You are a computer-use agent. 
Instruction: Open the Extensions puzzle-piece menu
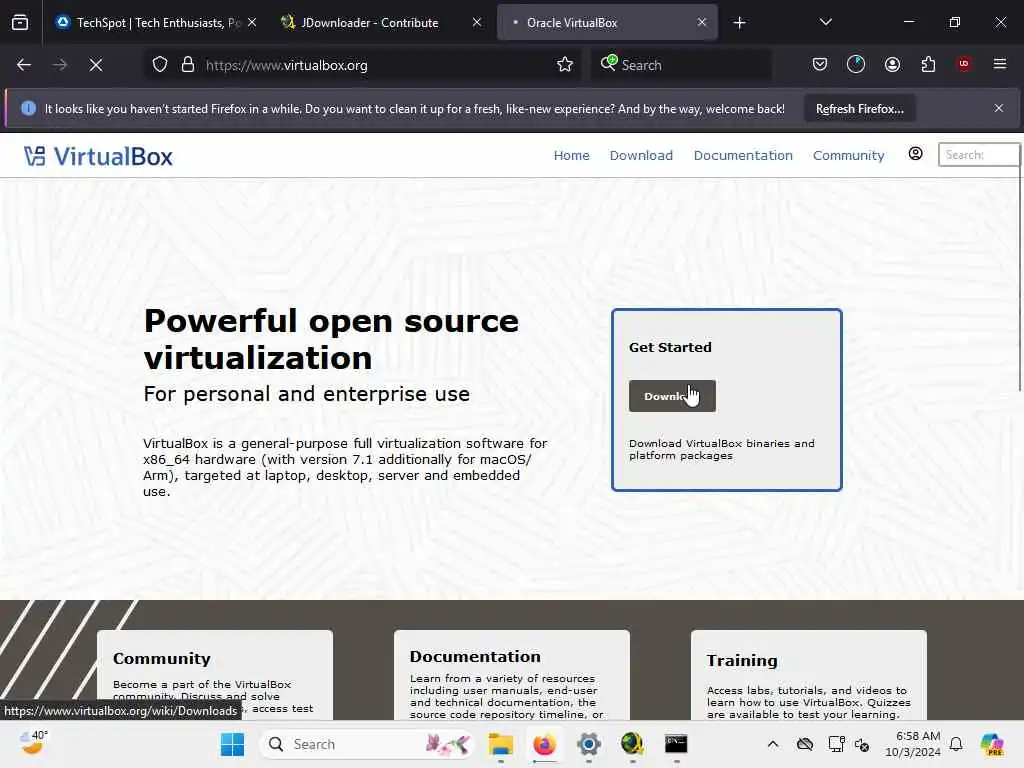pyautogui.click(x=928, y=64)
